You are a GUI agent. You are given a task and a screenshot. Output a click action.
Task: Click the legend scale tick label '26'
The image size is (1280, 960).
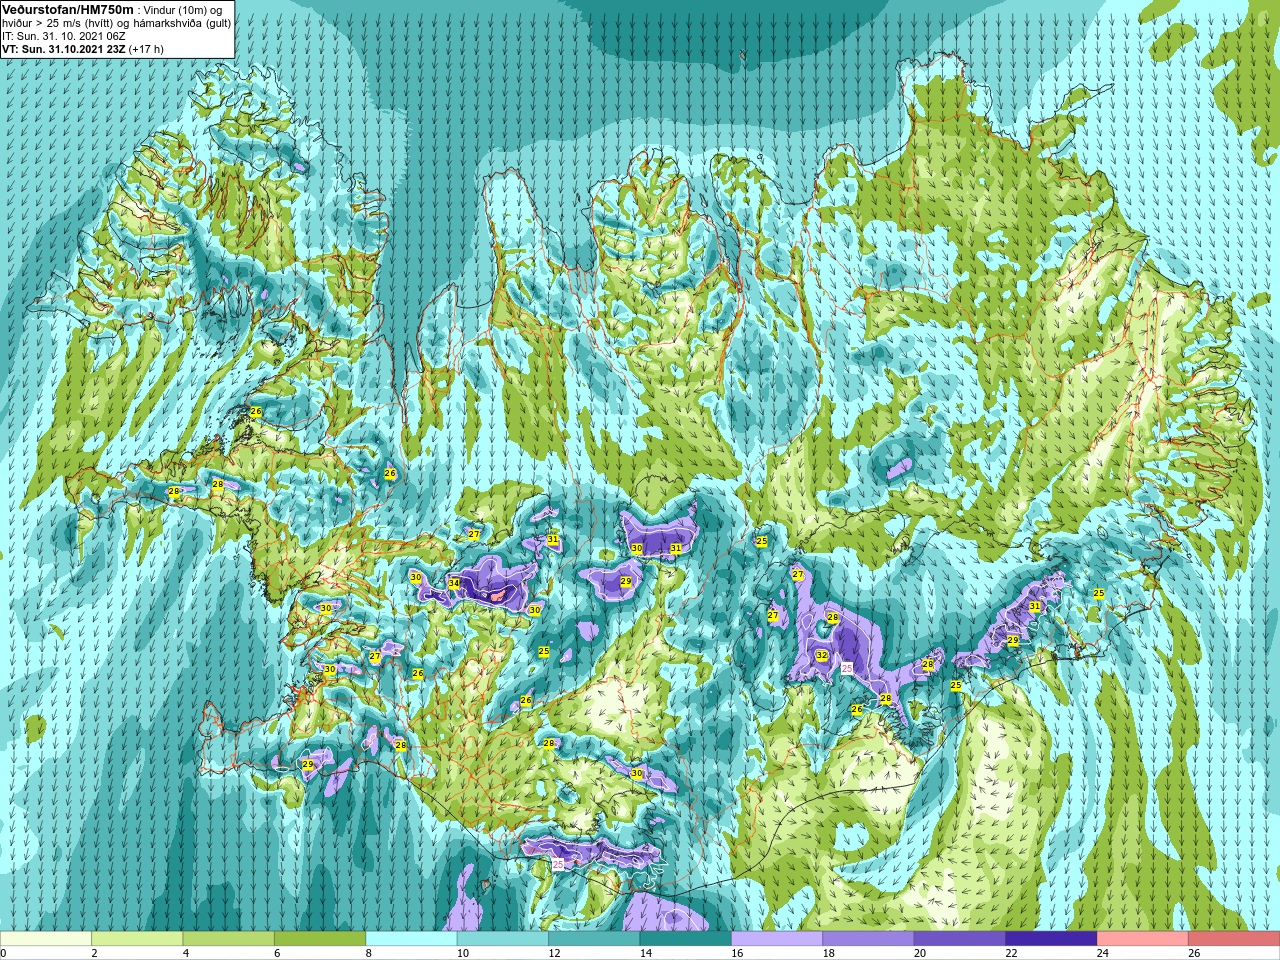pyautogui.click(x=1194, y=953)
